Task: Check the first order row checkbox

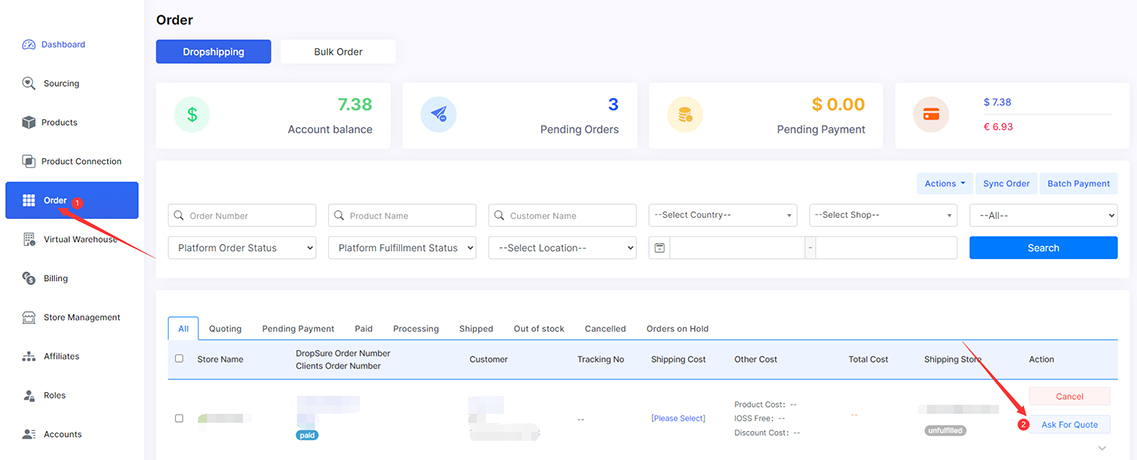Action: click(179, 418)
